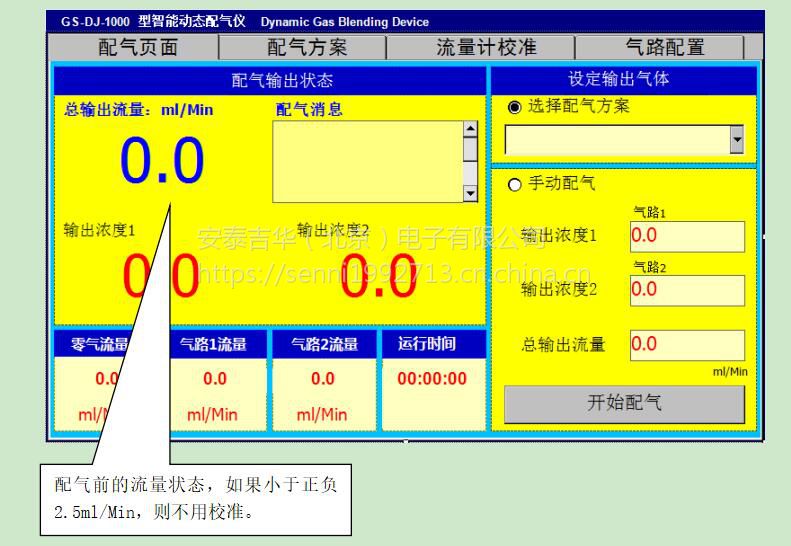Go to the 流量计校准 tab

[486, 47]
